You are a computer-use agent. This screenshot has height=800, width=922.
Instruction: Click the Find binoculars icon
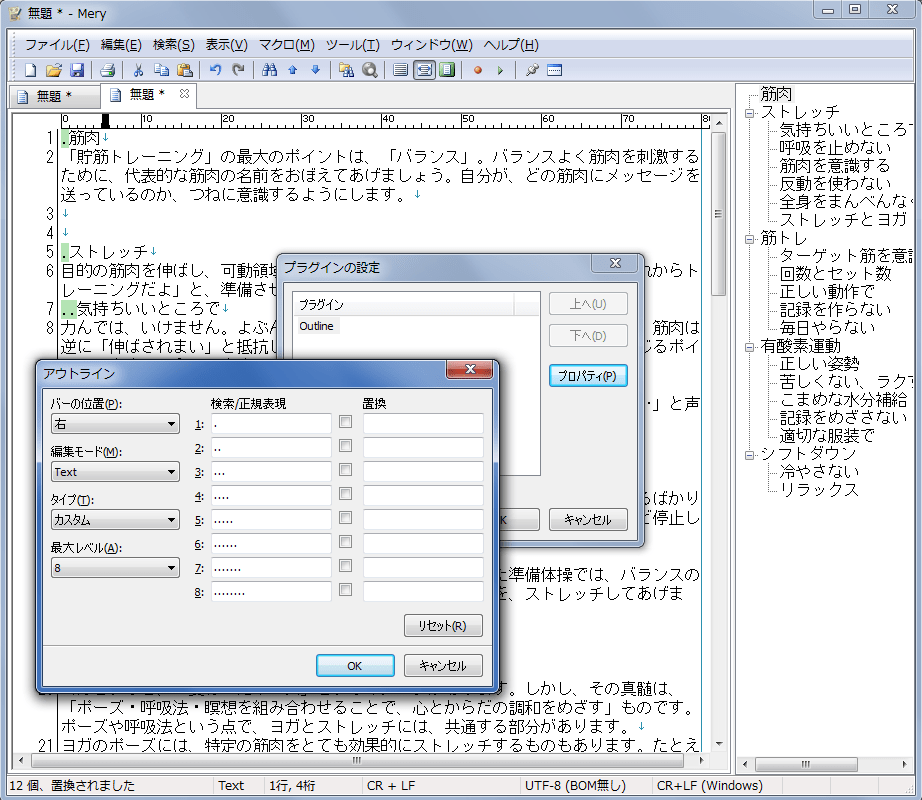(x=268, y=70)
